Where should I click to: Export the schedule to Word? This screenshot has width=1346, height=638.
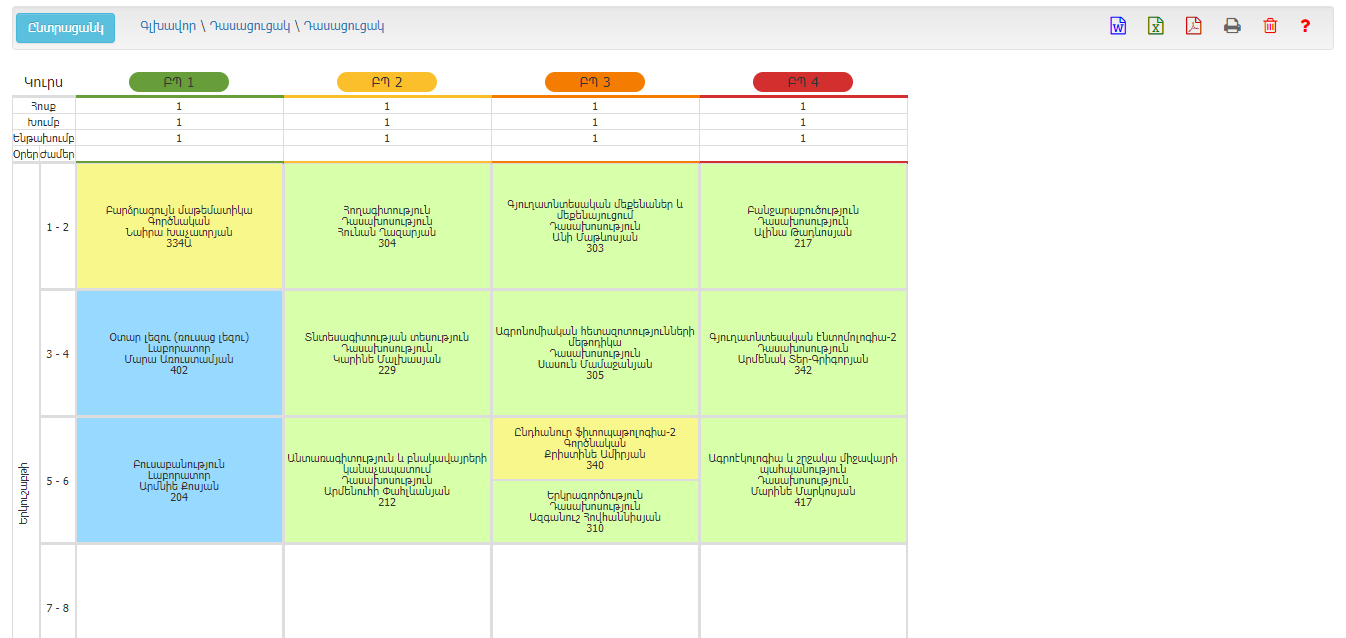1118,27
